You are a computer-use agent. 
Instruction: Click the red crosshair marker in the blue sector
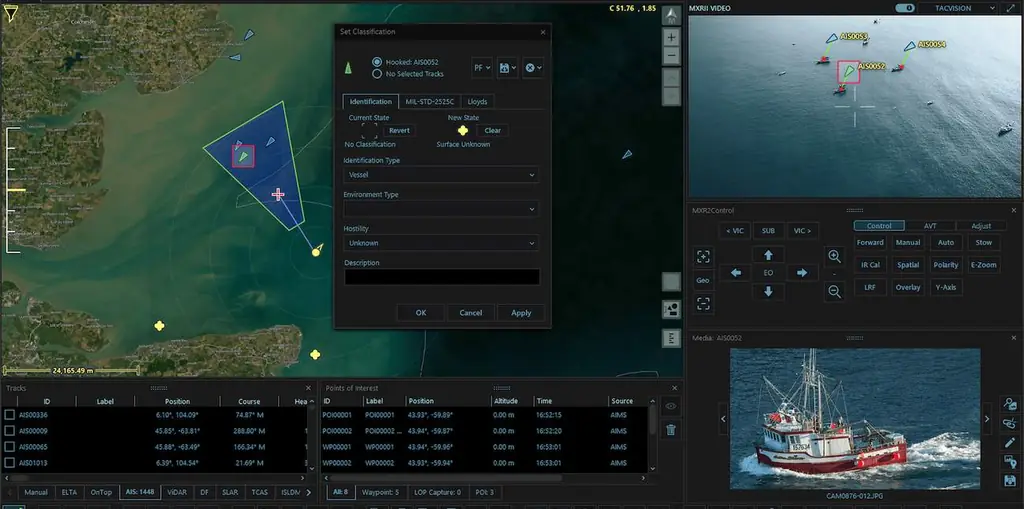coord(278,195)
